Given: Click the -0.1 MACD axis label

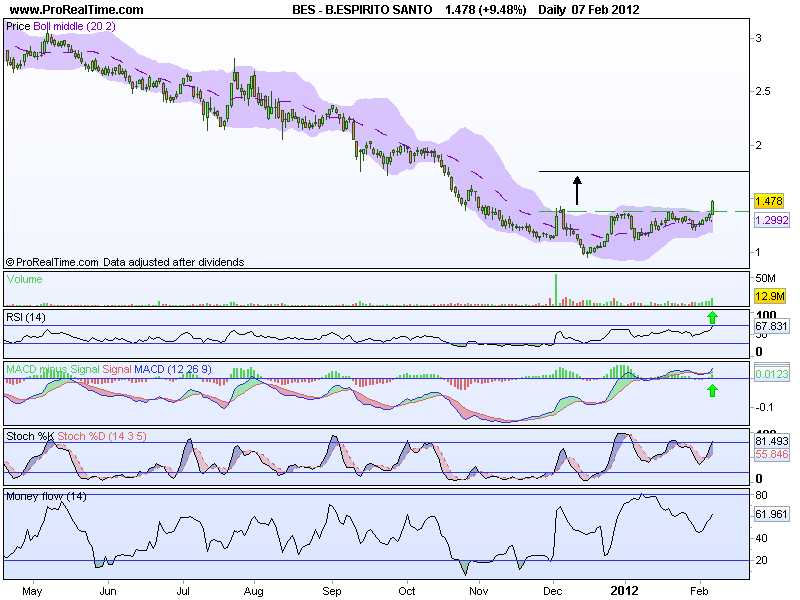Looking at the screenshot, I should click(764, 407).
